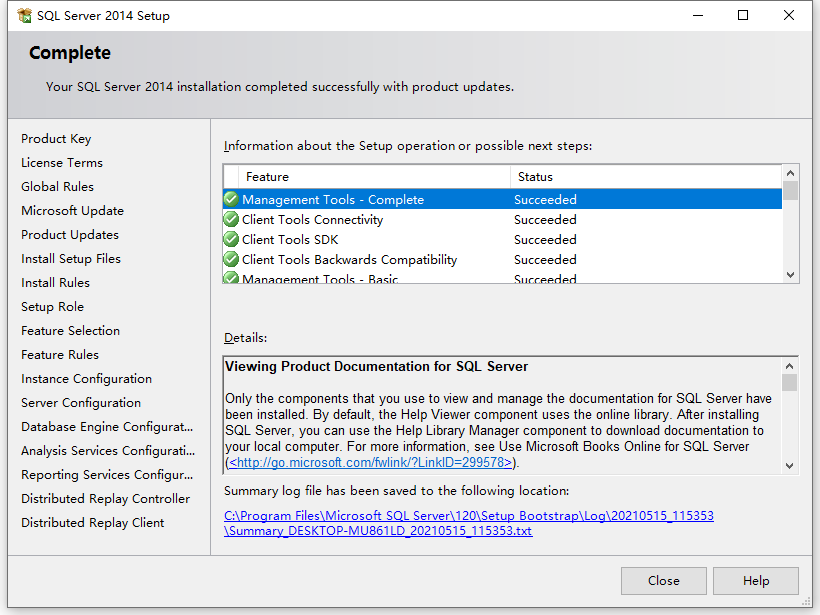The height and width of the screenshot is (615, 820).
Task: Select the Management Tools - Complete row
Action: pos(503,199)
